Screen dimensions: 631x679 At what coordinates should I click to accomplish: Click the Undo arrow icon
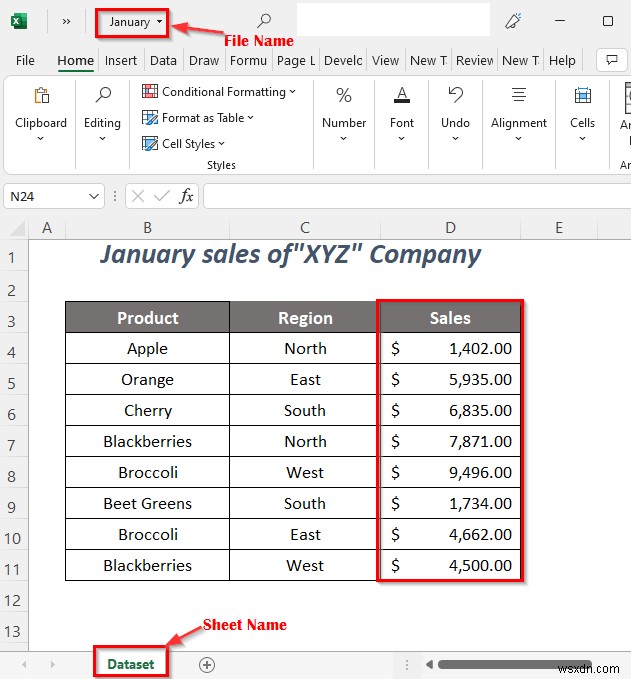tap(456, 95)
